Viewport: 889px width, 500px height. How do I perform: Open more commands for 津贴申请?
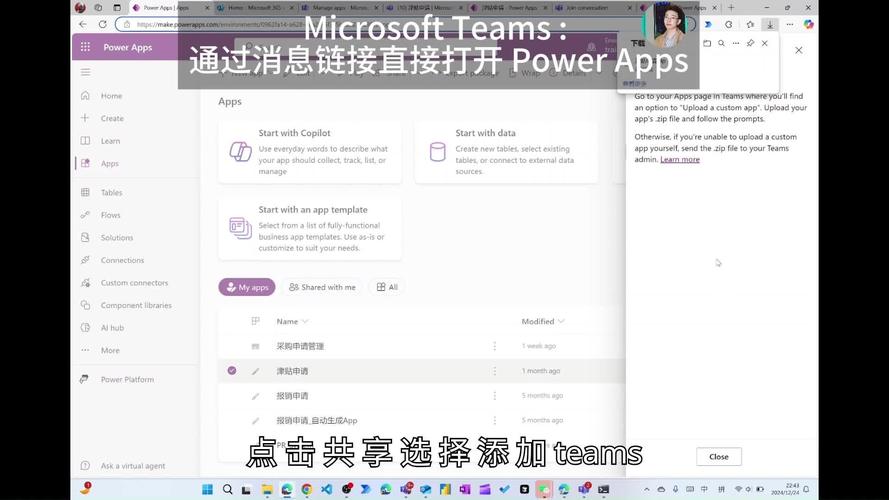[494, 371]
